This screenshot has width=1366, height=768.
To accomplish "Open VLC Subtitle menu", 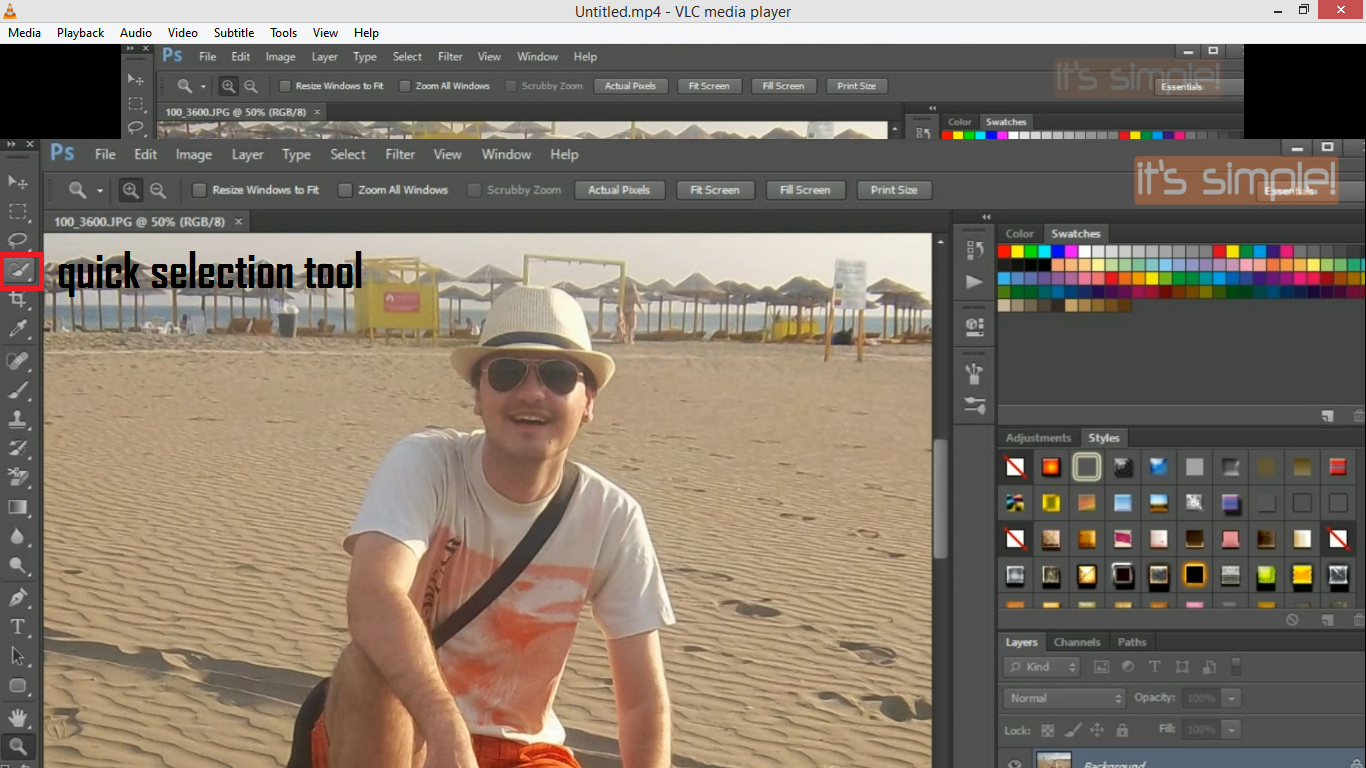I will pos(234,33).
